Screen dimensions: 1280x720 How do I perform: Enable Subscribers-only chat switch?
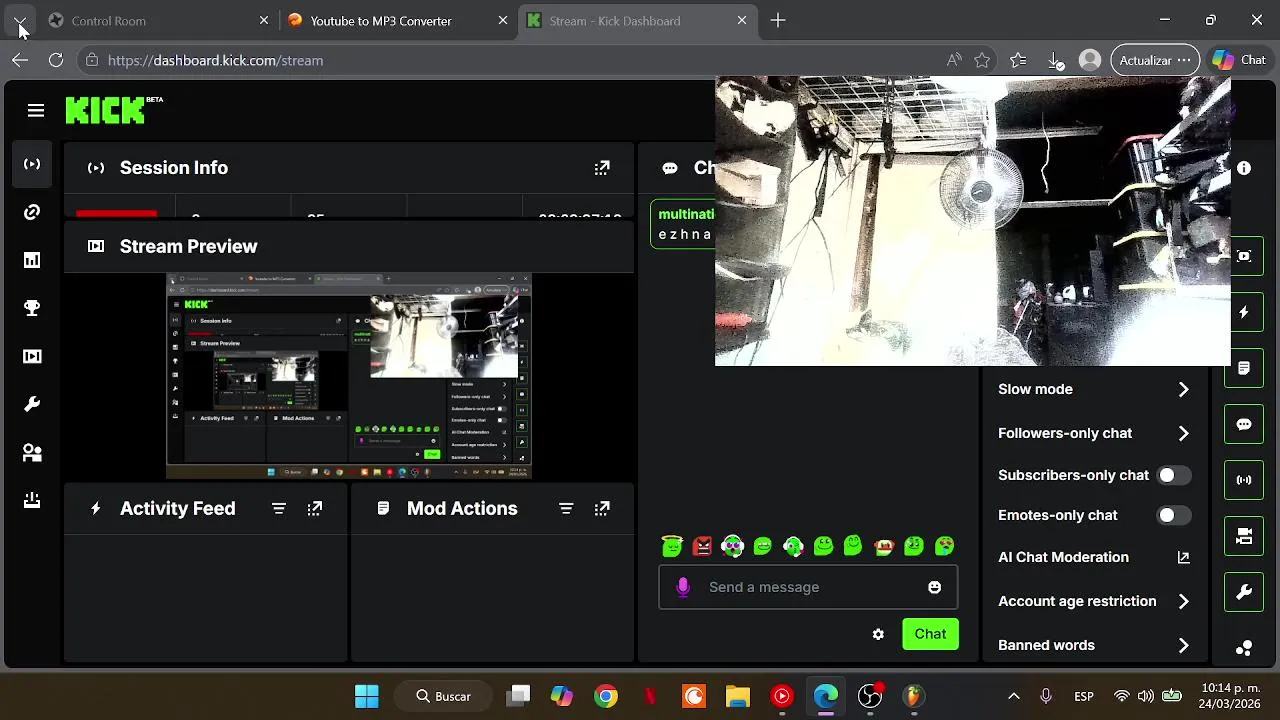(1174, 475)
